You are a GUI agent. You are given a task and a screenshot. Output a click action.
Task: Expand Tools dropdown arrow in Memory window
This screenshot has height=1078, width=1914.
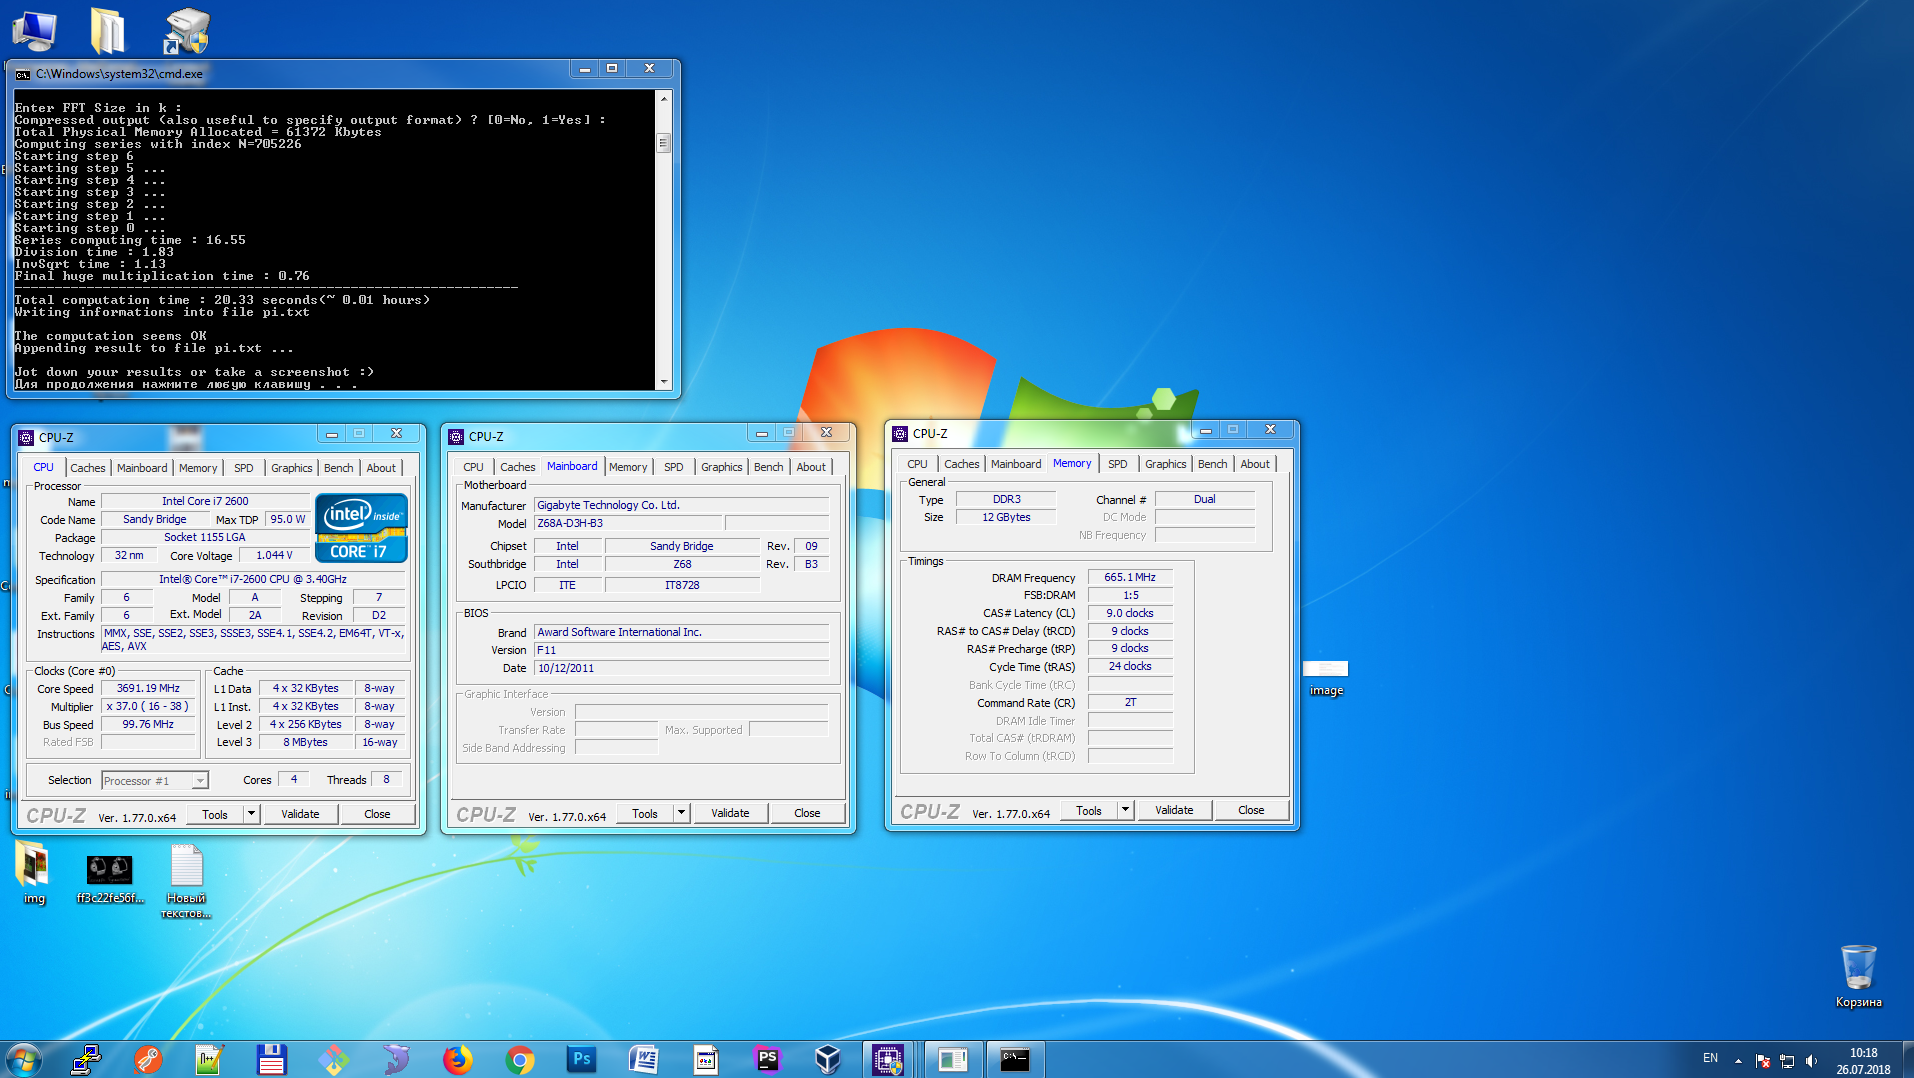[x=1126, y=810]
